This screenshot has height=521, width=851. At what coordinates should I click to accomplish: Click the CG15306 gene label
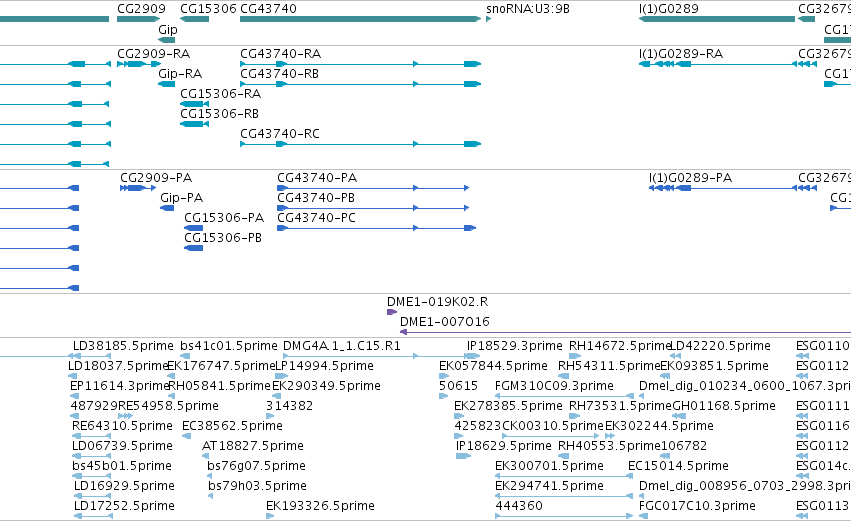[208, 9]
